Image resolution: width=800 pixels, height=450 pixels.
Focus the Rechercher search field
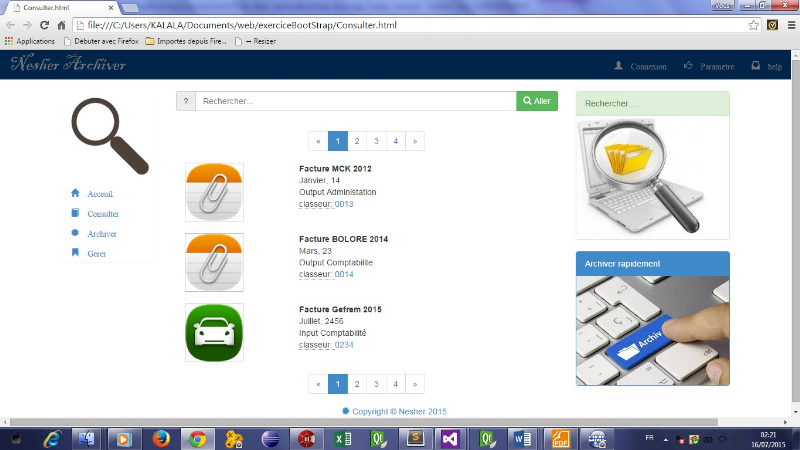pos(356,101)
